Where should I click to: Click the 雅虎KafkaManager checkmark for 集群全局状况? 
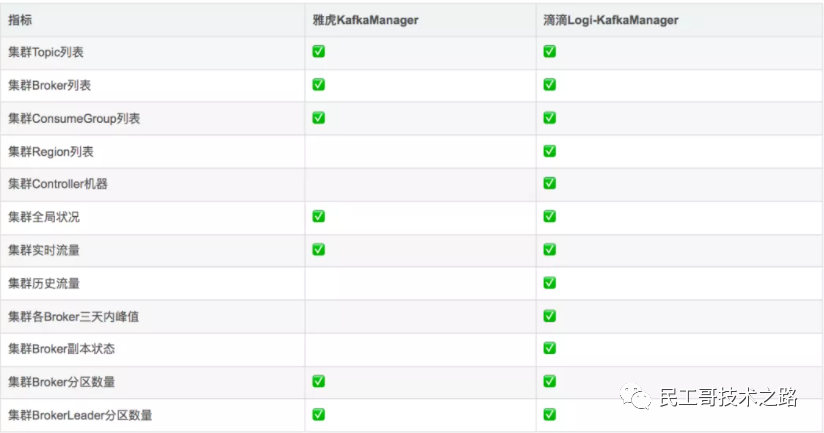click(x=318, y=216)
